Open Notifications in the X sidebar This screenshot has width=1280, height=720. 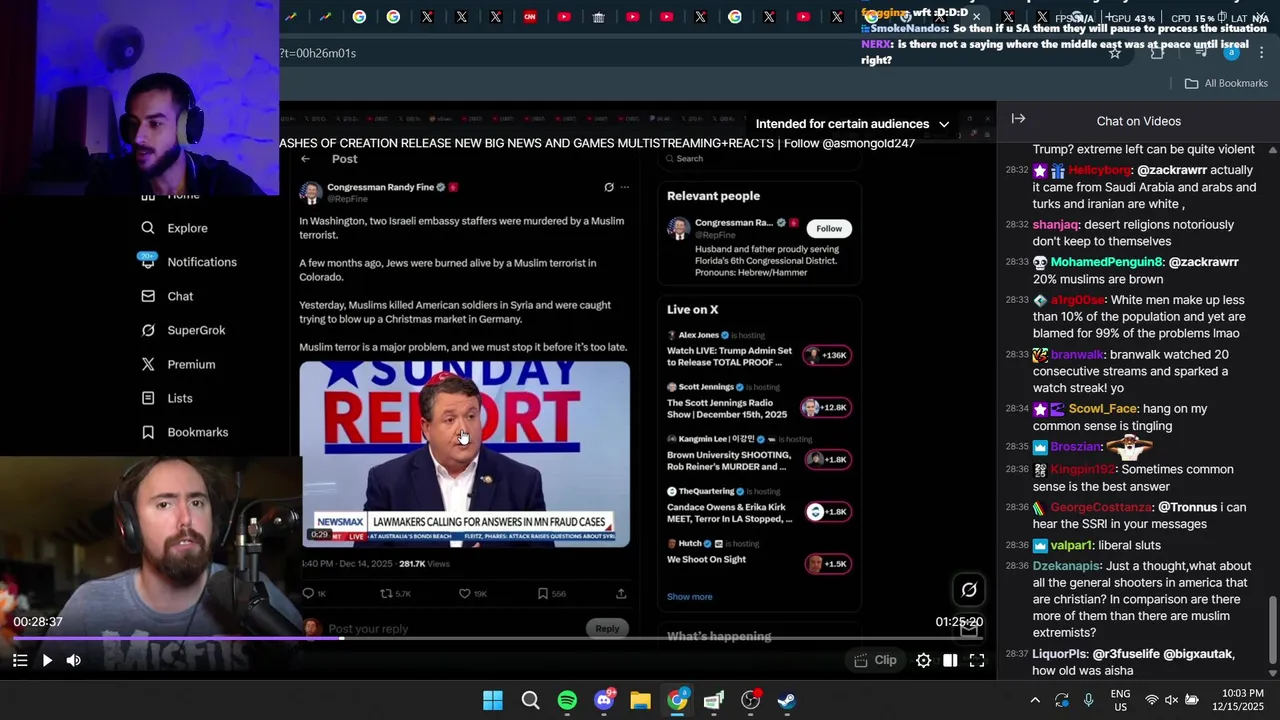188,262
